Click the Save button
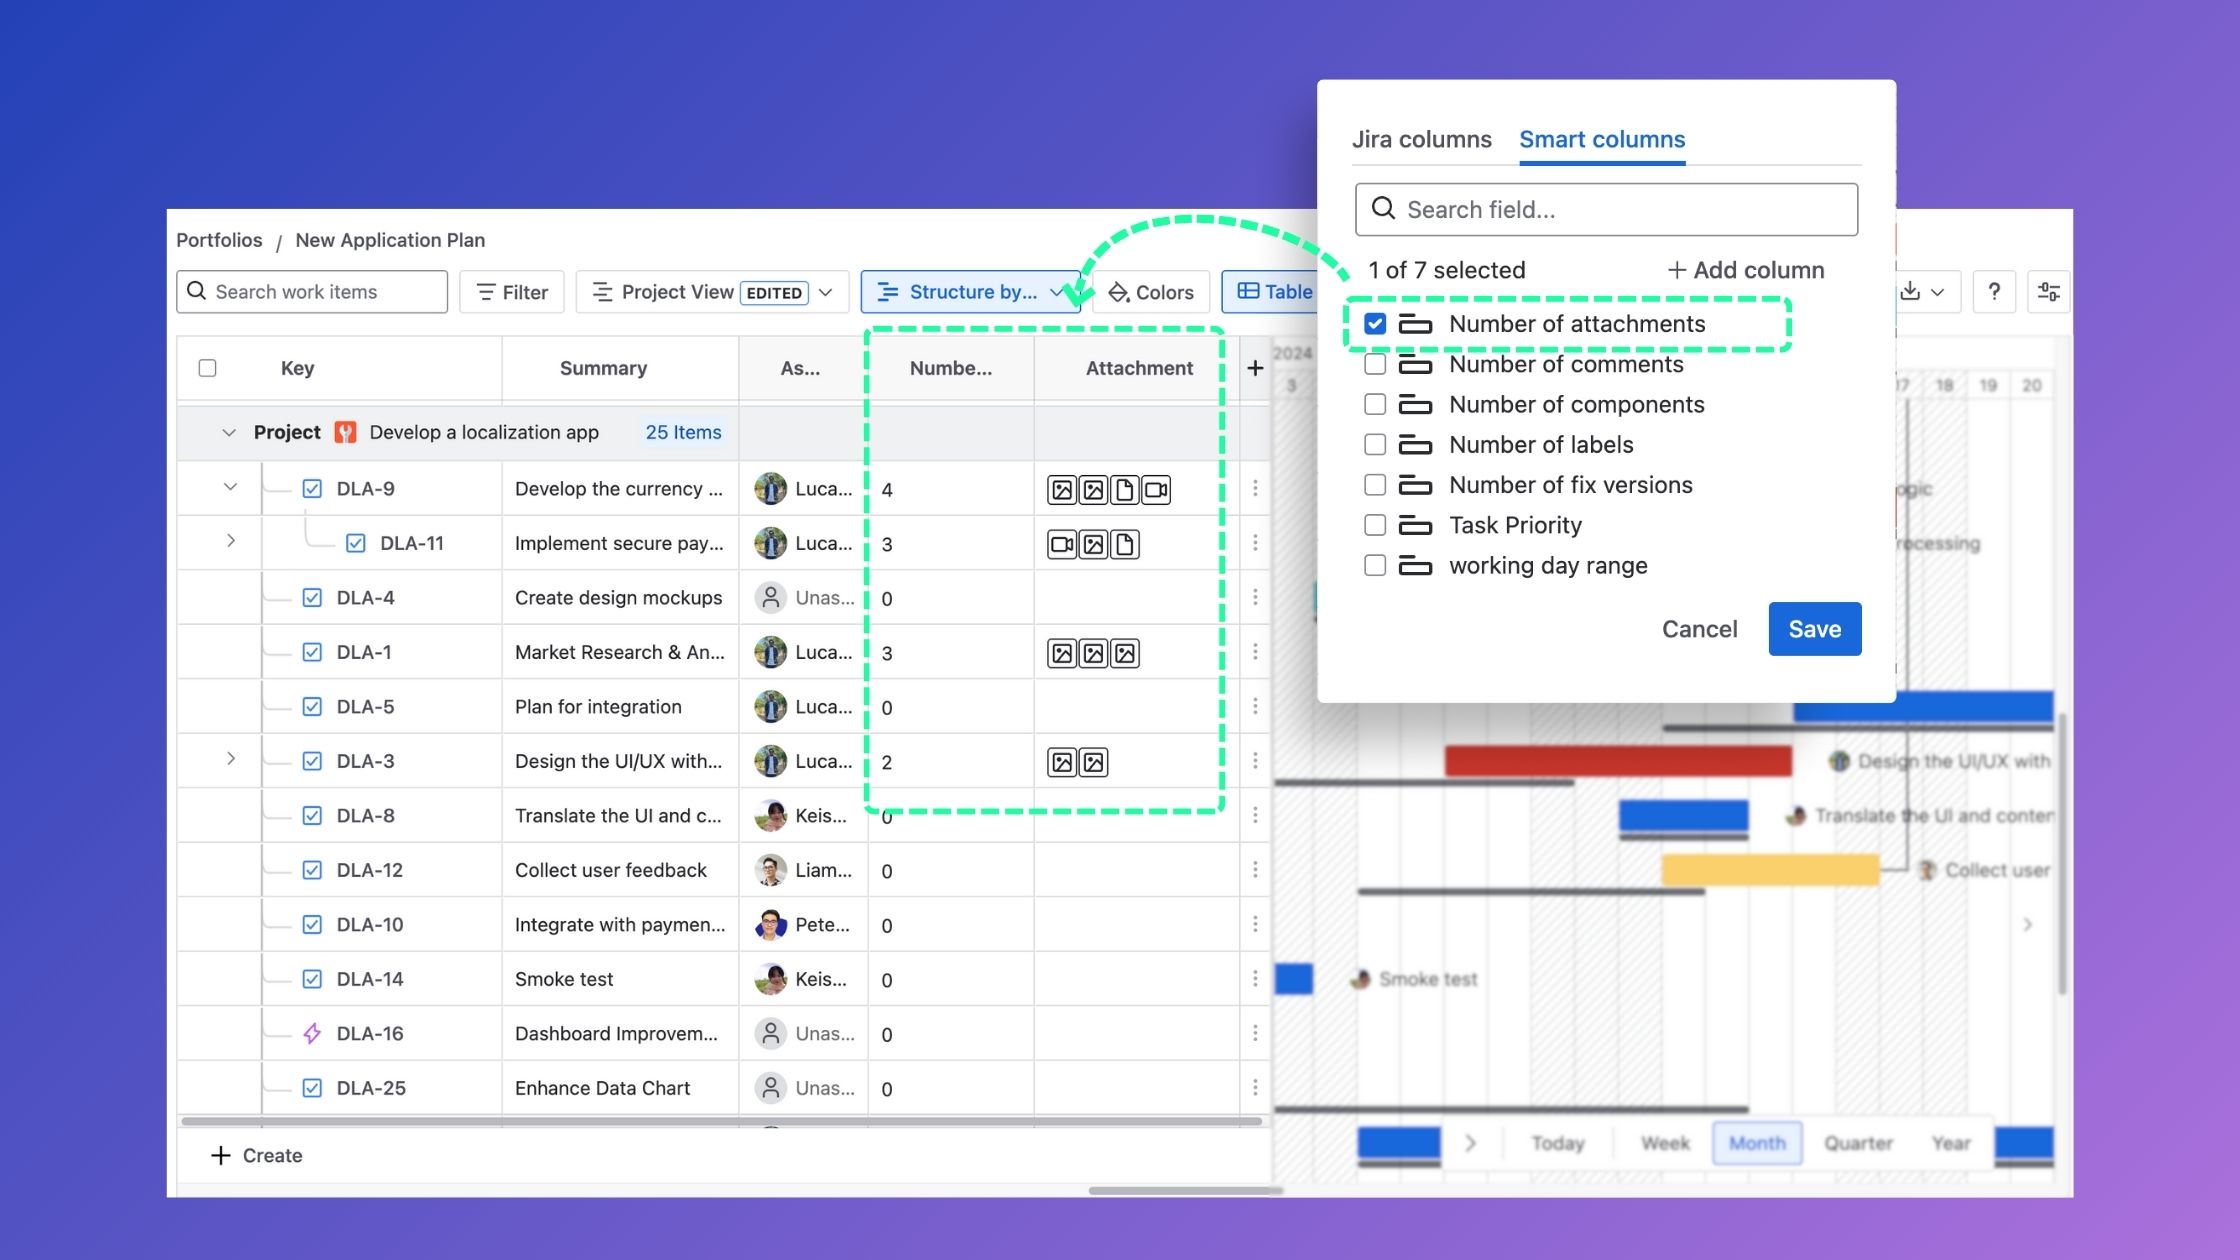 [1815, 629]
